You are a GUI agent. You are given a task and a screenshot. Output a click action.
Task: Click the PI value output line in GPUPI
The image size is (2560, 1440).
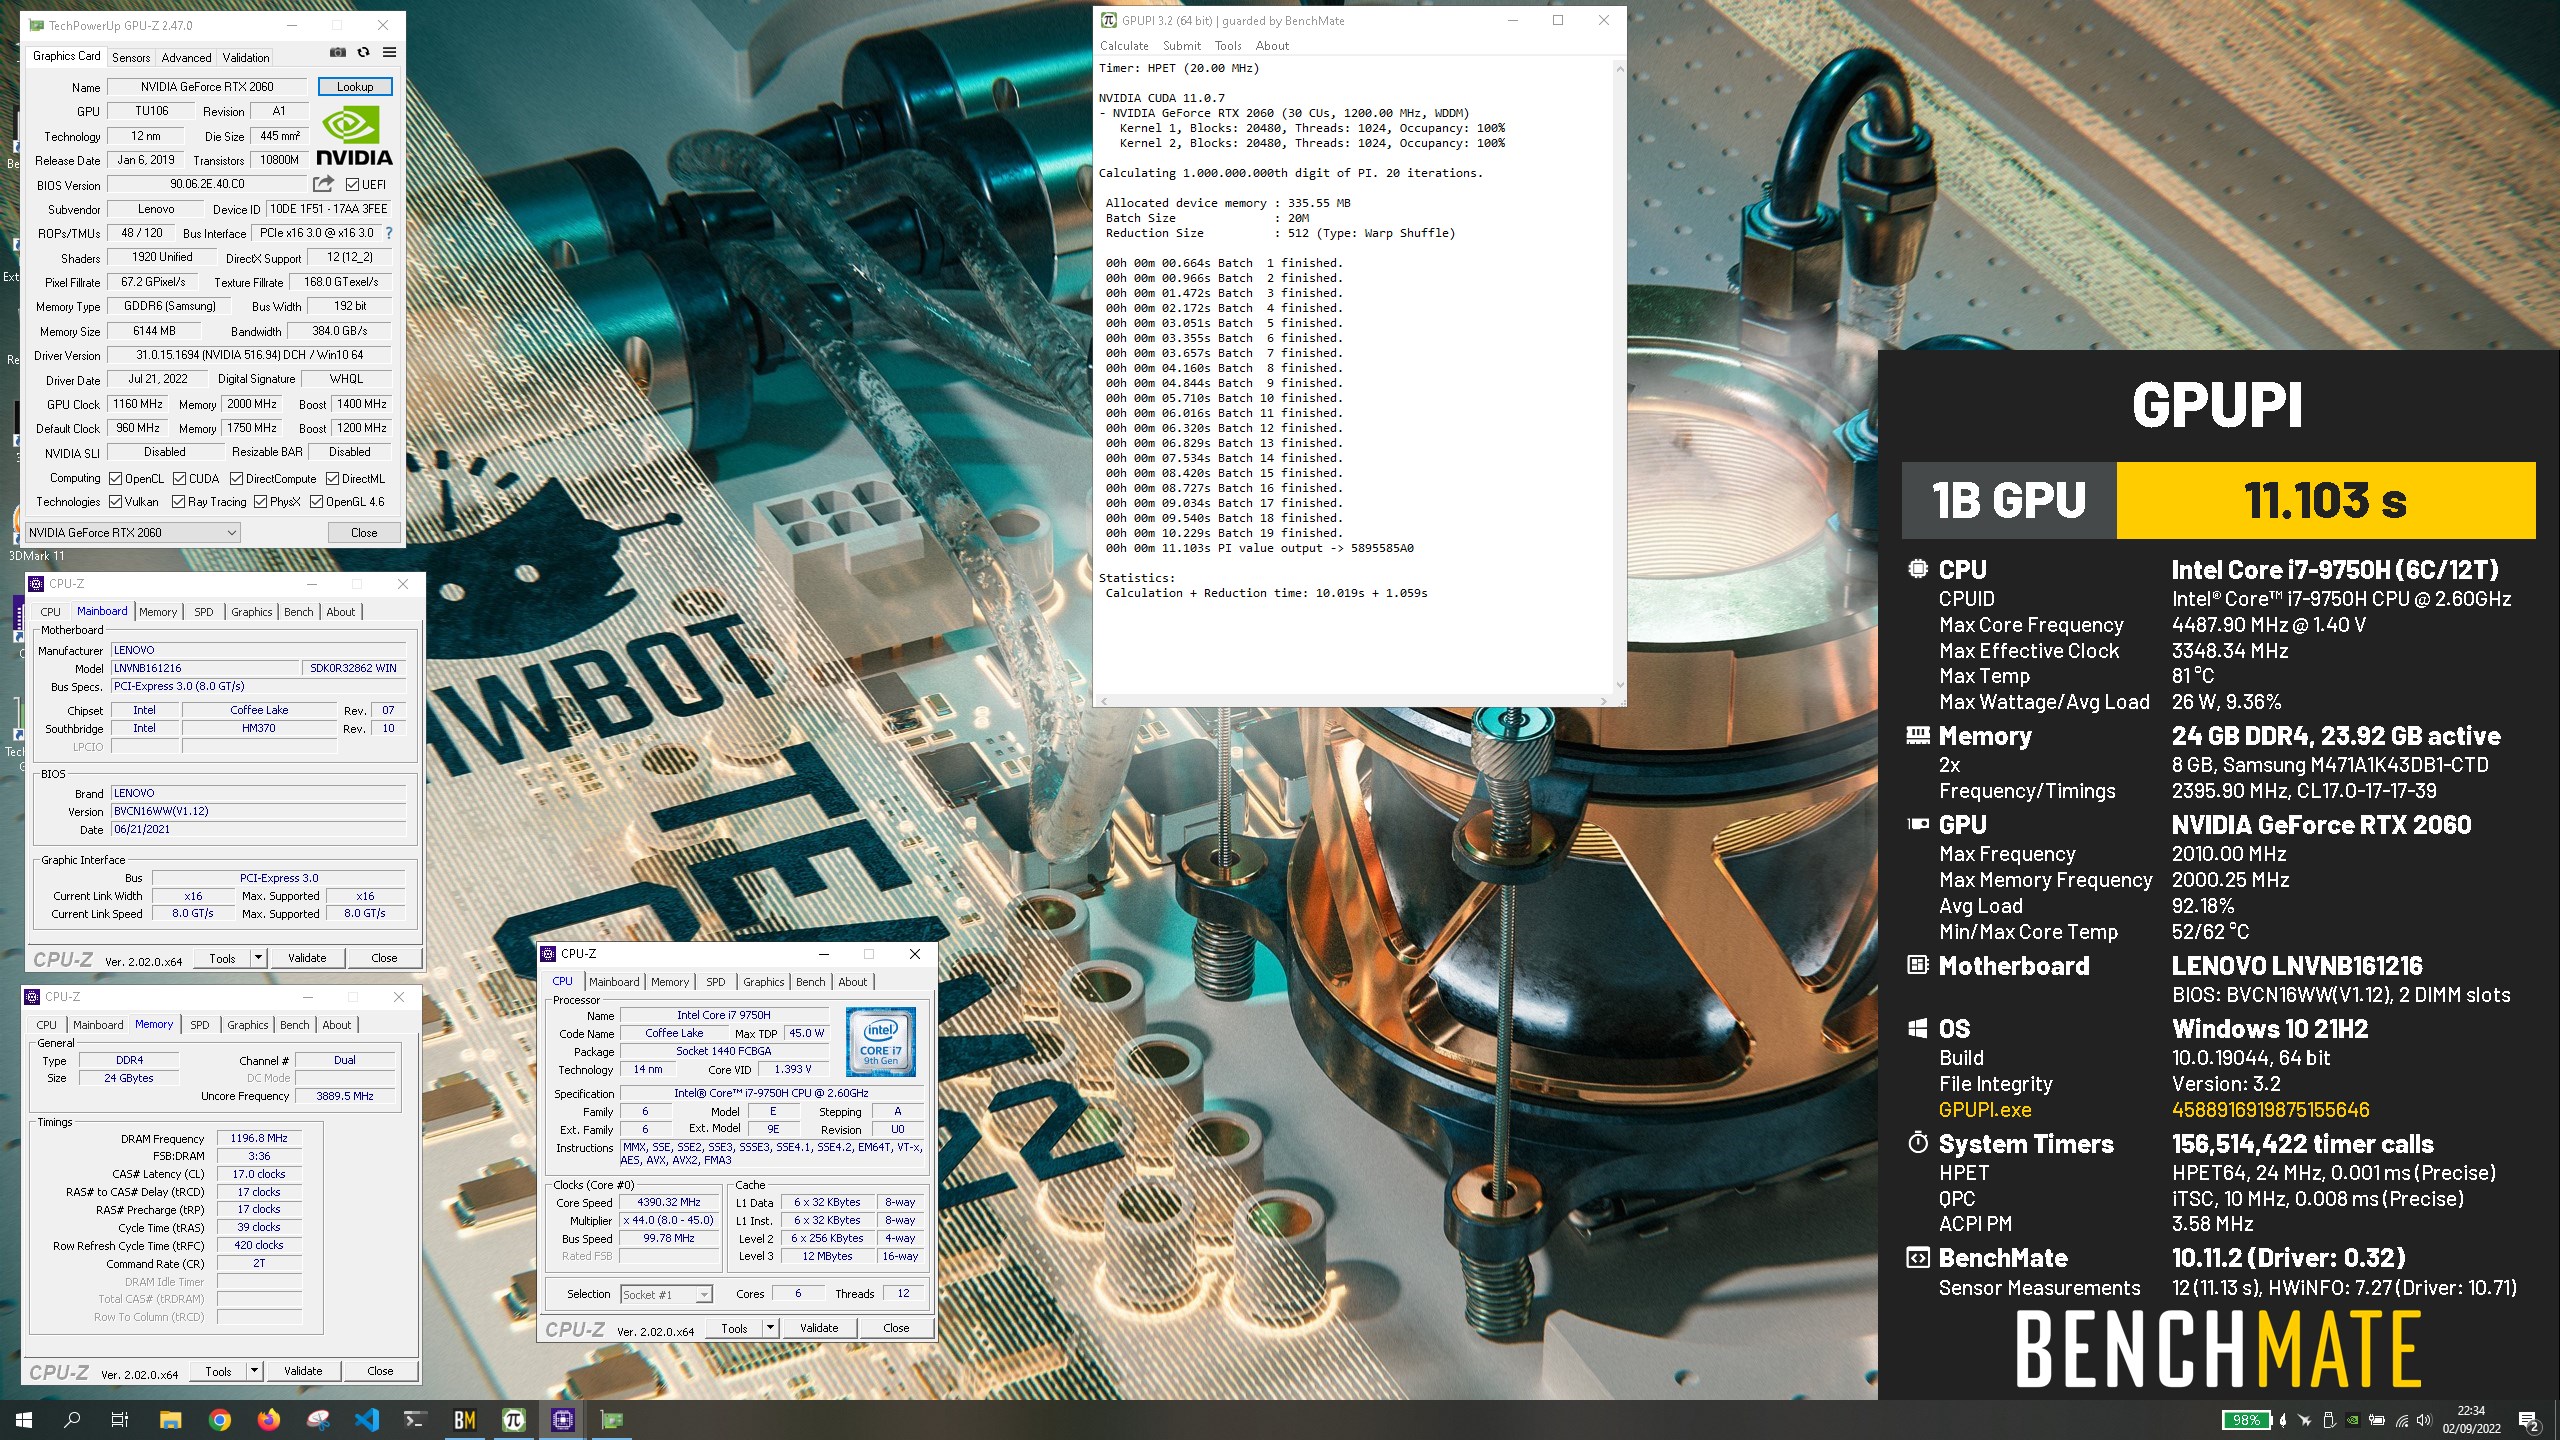point(1259,548)
